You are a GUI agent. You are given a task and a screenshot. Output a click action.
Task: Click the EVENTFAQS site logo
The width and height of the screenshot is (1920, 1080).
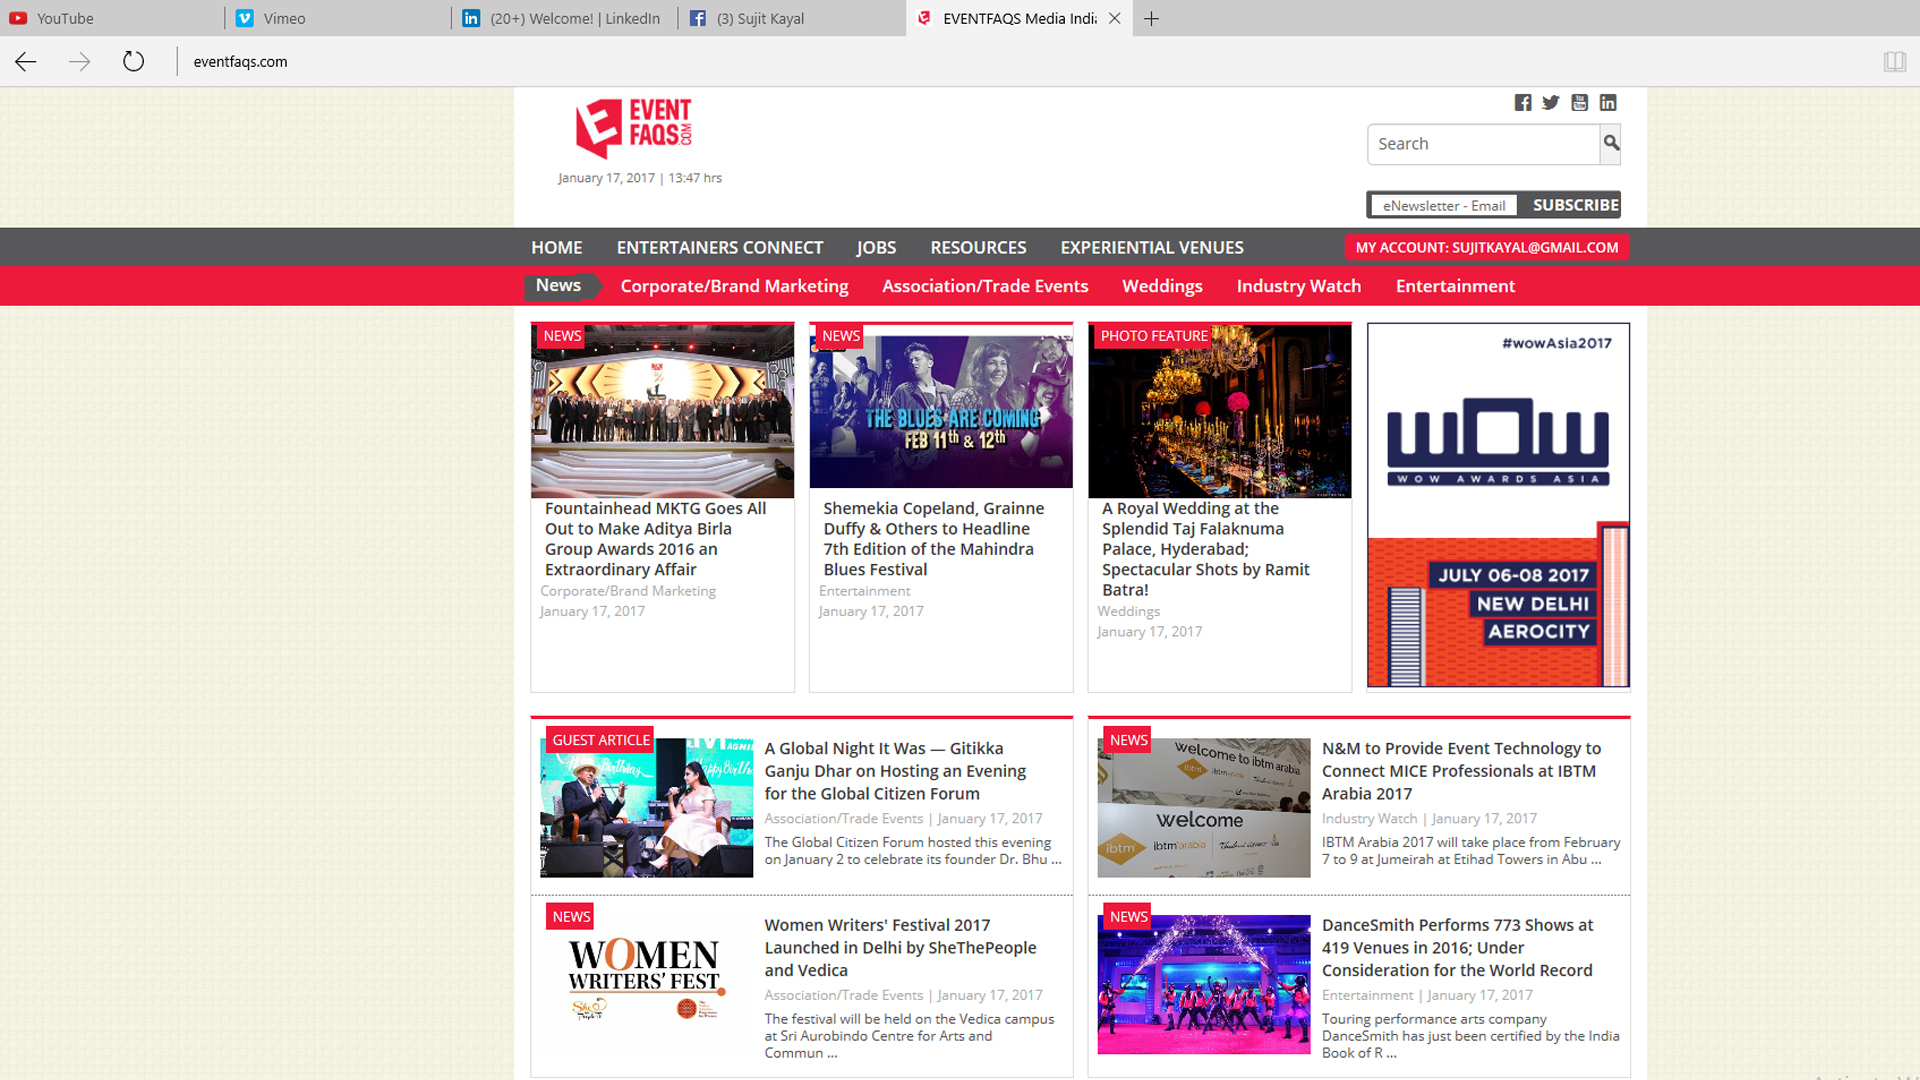pyautogui.click(x=635, y=128)
